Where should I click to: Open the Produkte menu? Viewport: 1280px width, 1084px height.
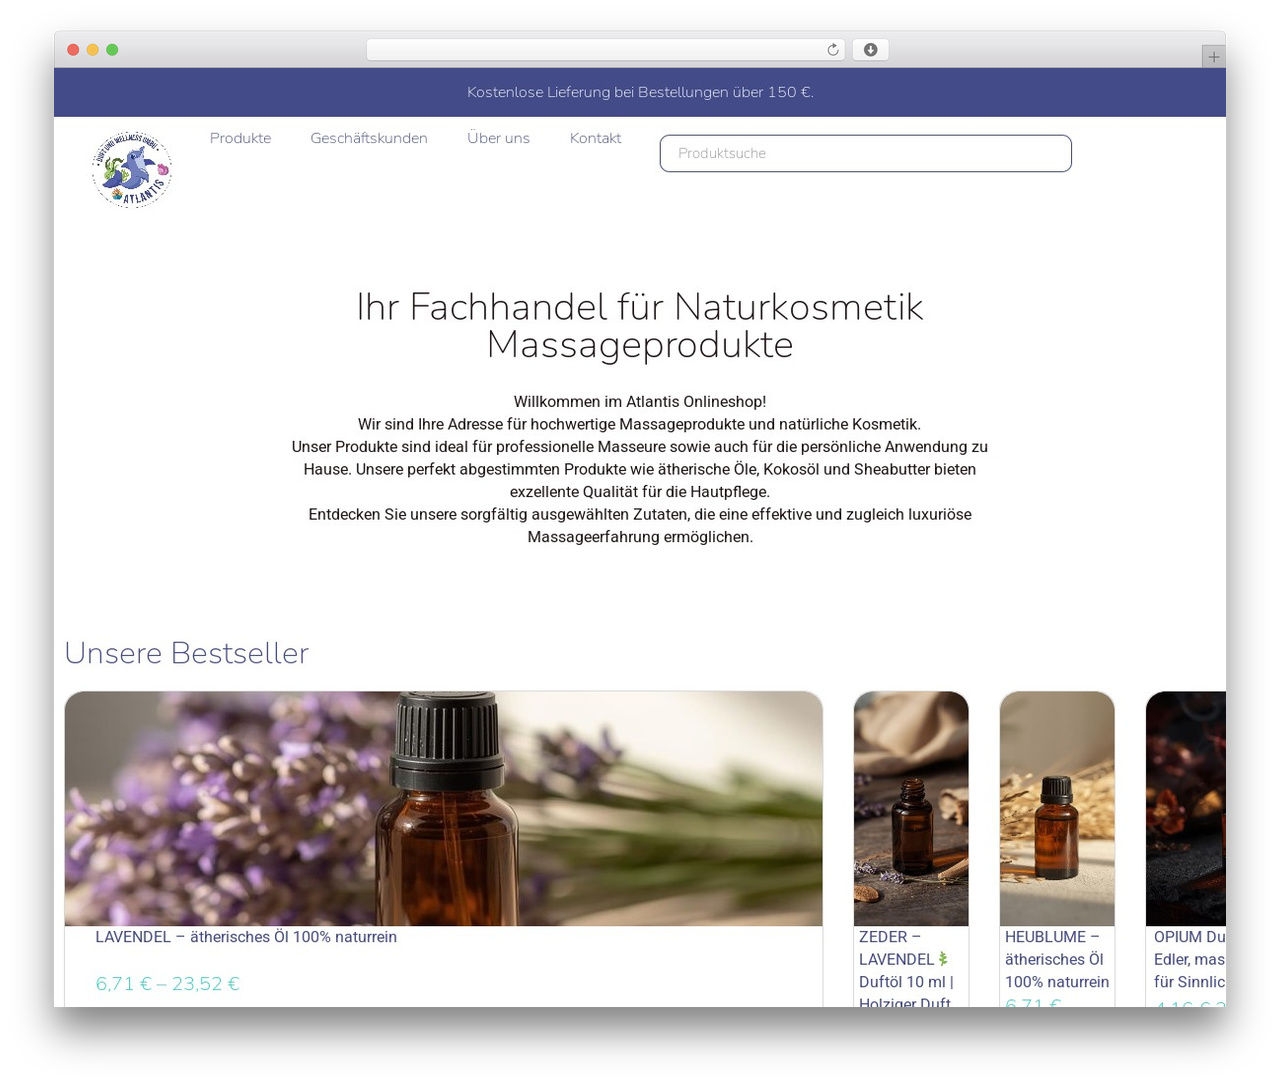pos(240,138)
